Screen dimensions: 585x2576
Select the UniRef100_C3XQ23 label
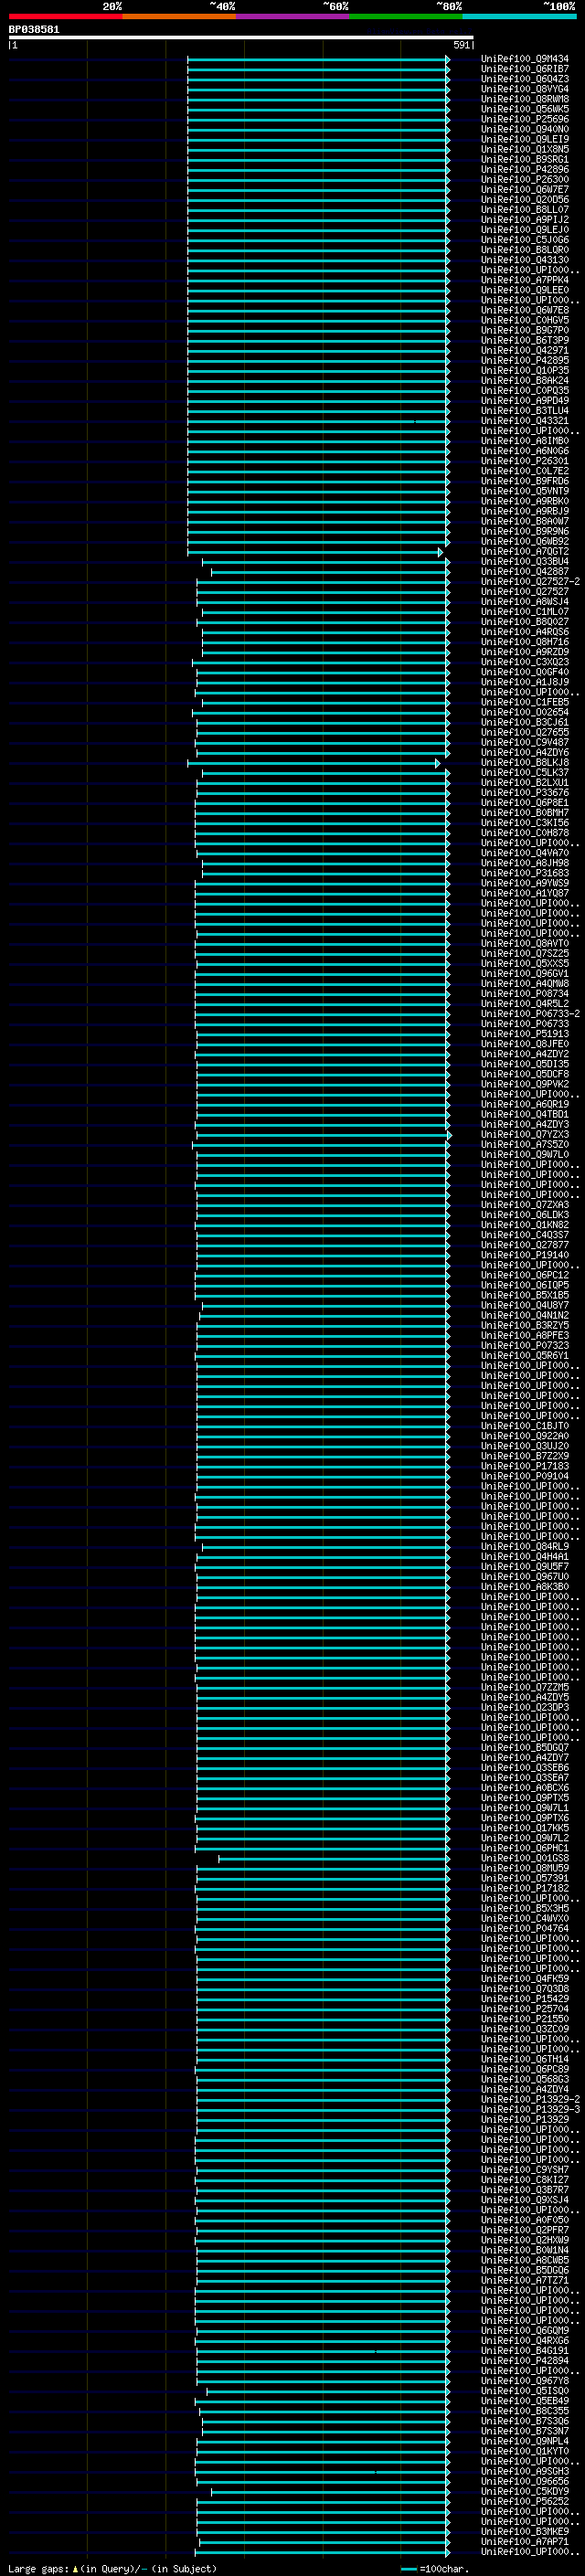[525, 662]
